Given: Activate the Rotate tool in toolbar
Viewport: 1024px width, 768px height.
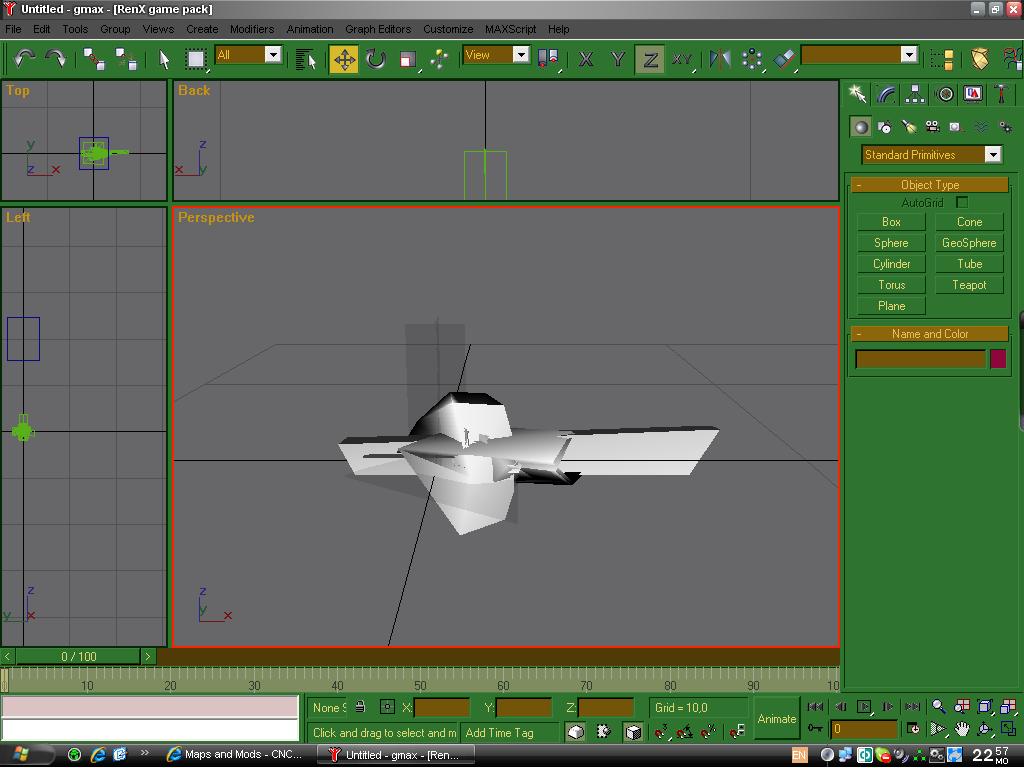Looking at the screenshot, I should click(376, 59).
